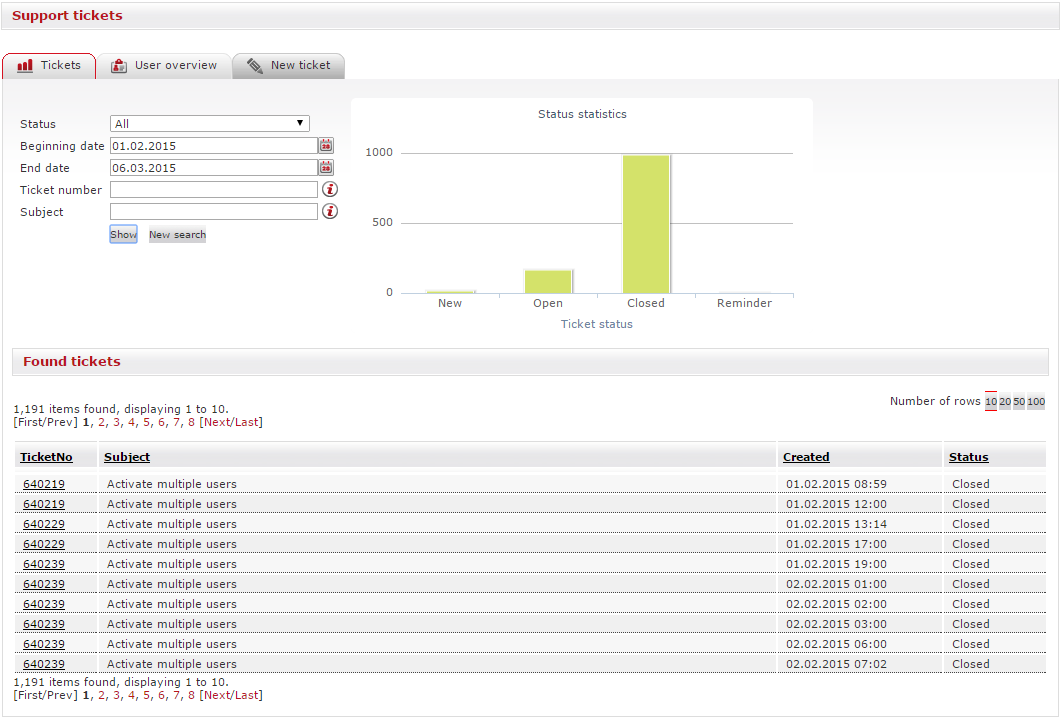The image size is (1061, 719).
Task: Sort table by Created column header
Action: [x=806, y=457]
